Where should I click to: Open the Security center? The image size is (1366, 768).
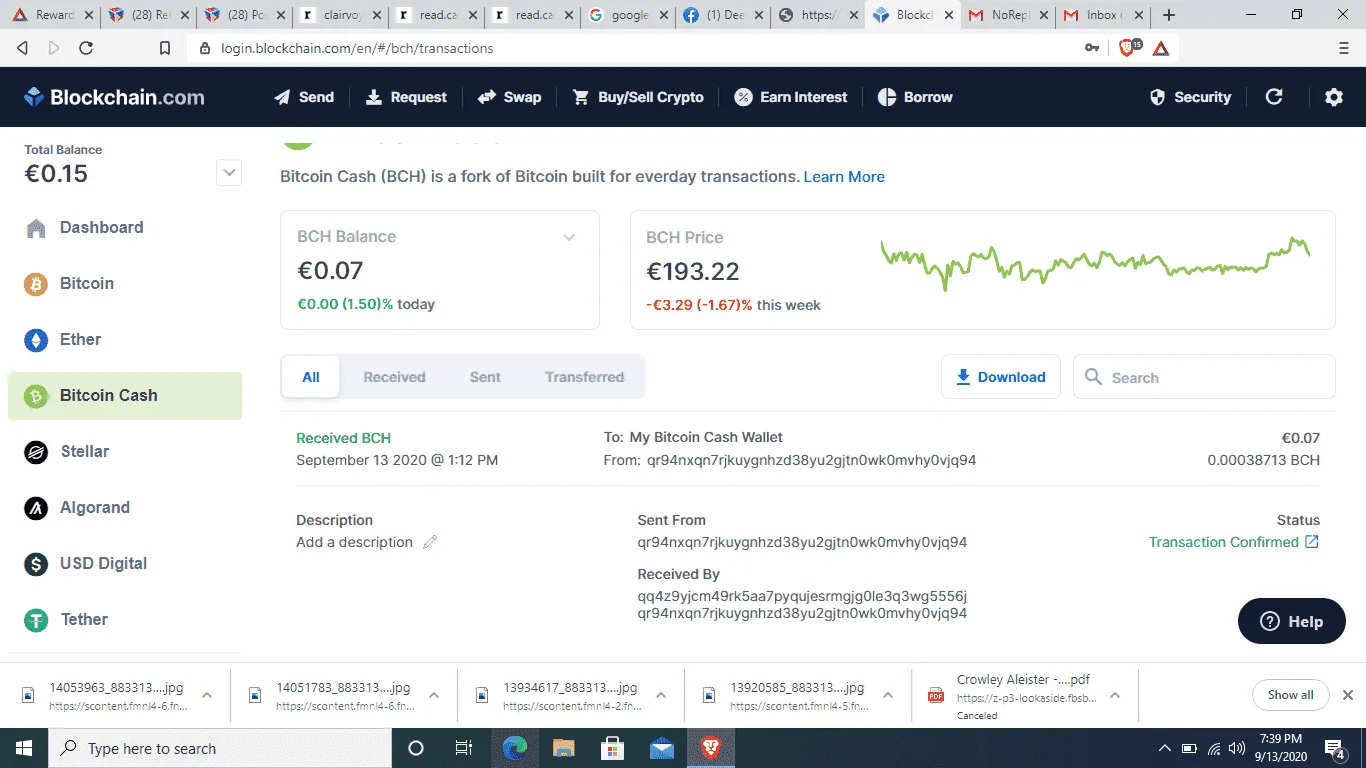coord(1190,97)
